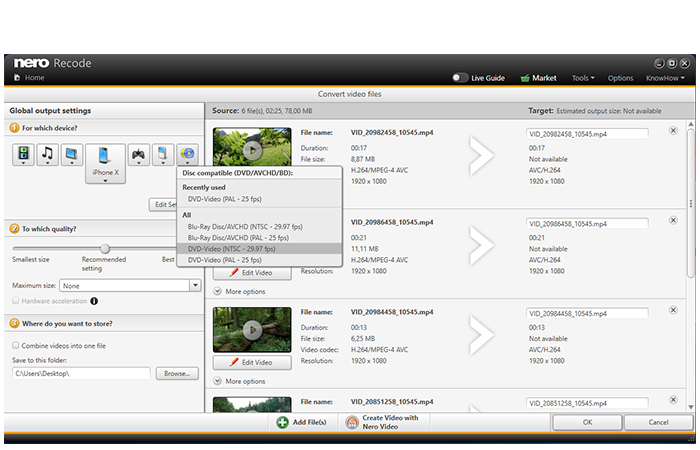Check the Hardware acceleration box
Image resolution: width=700 pixels, height=450 pixels.
16,300
